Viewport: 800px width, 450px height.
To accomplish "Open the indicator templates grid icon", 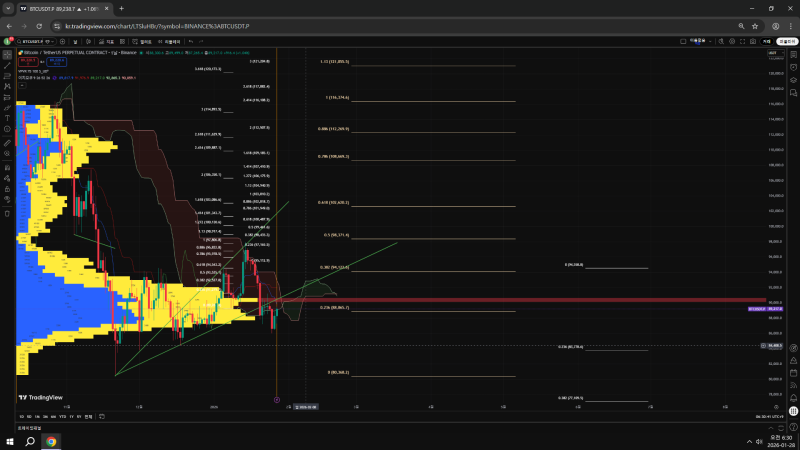I will coord(122,41).
